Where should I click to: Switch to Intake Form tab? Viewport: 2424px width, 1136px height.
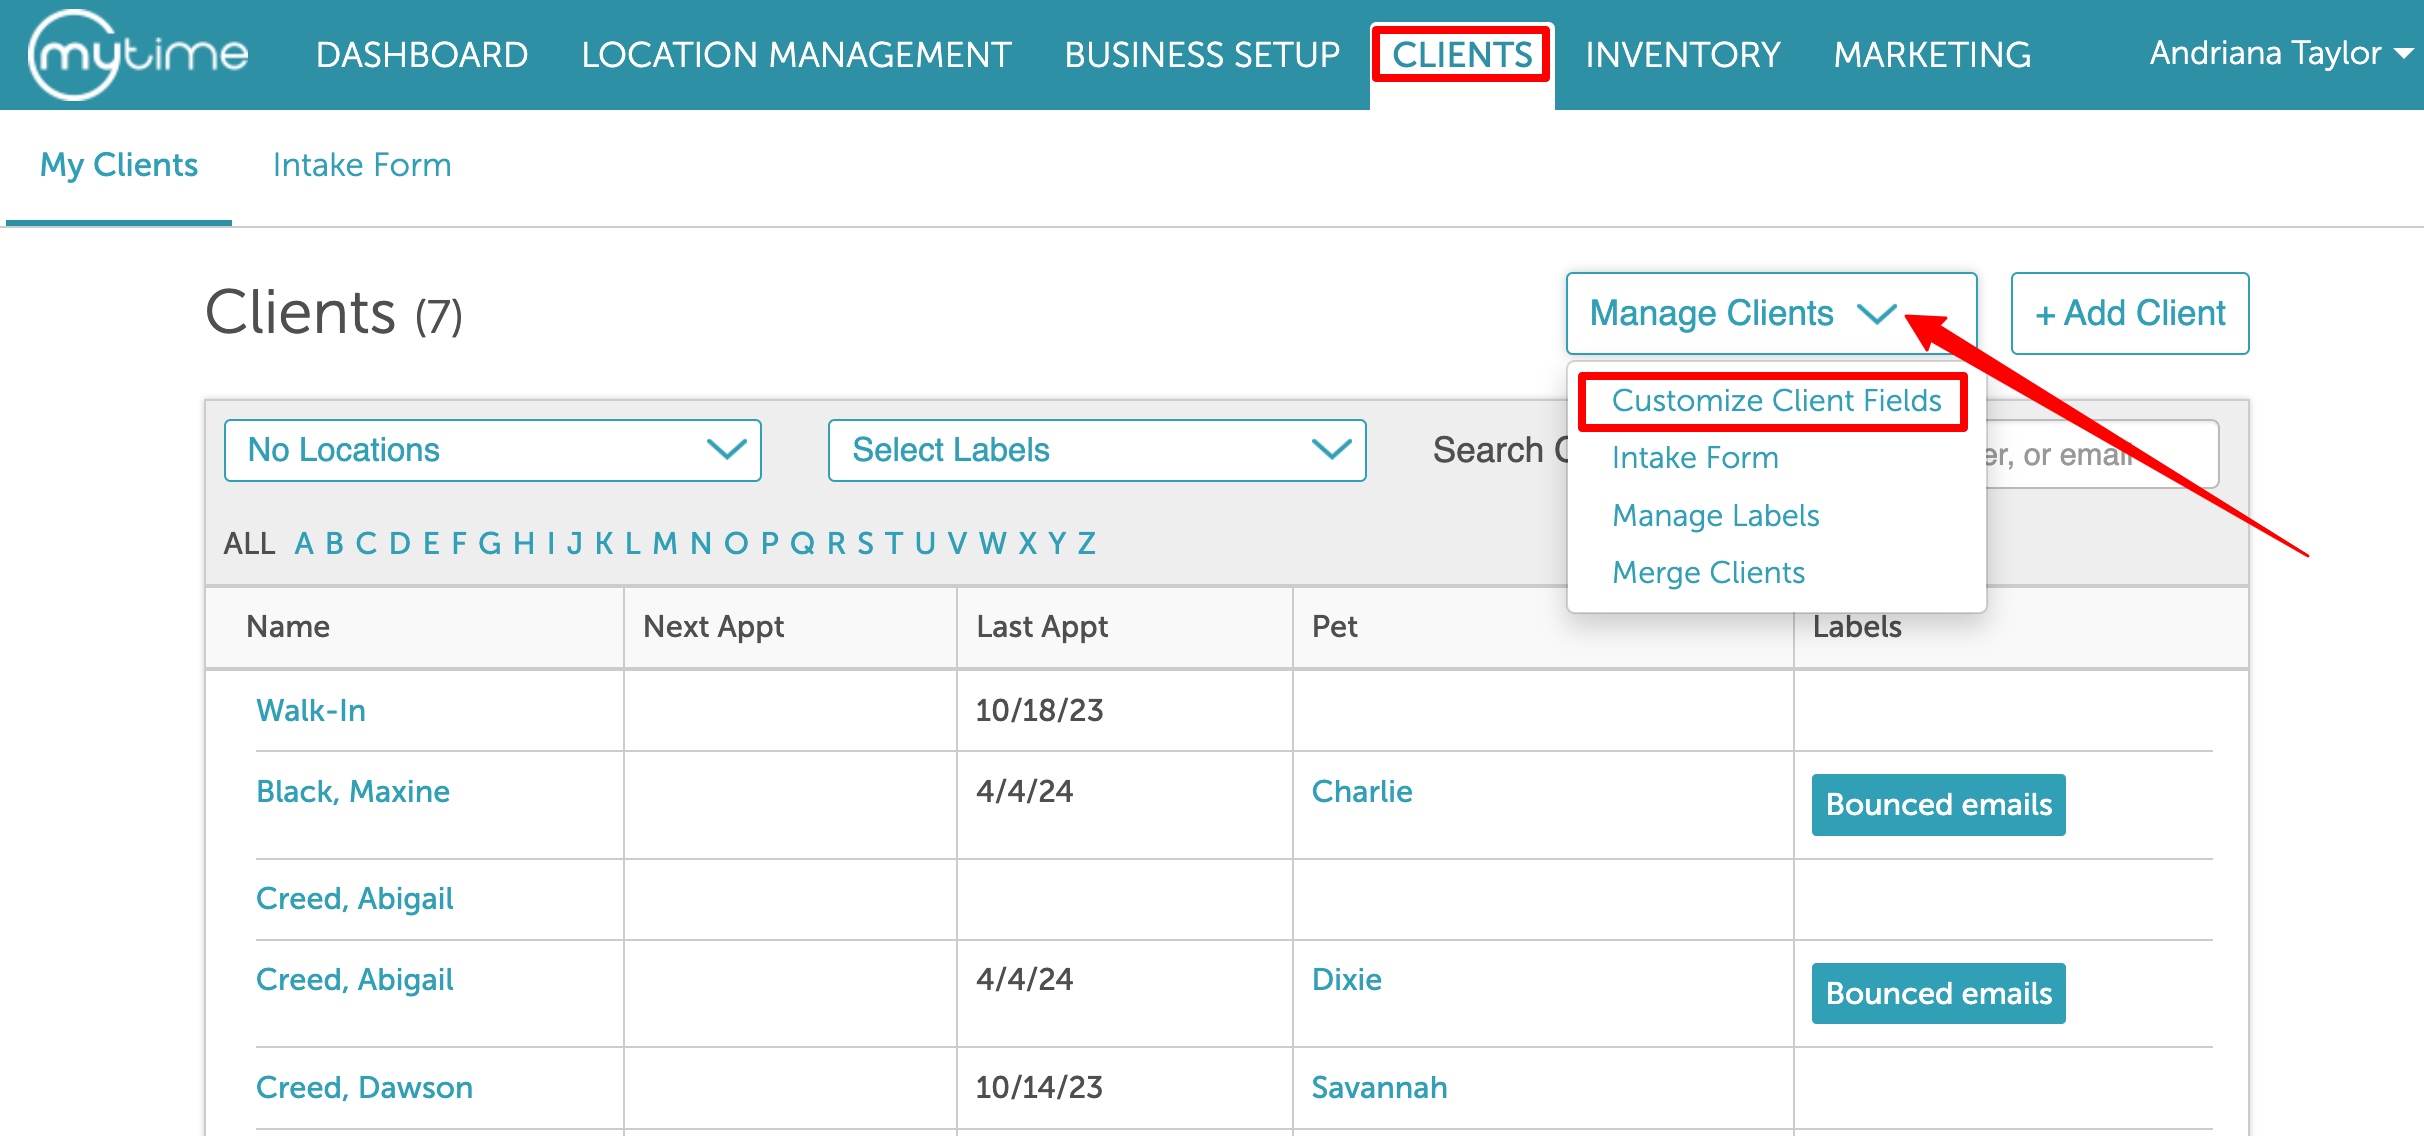pyautogui.click(x=362, y=165)
